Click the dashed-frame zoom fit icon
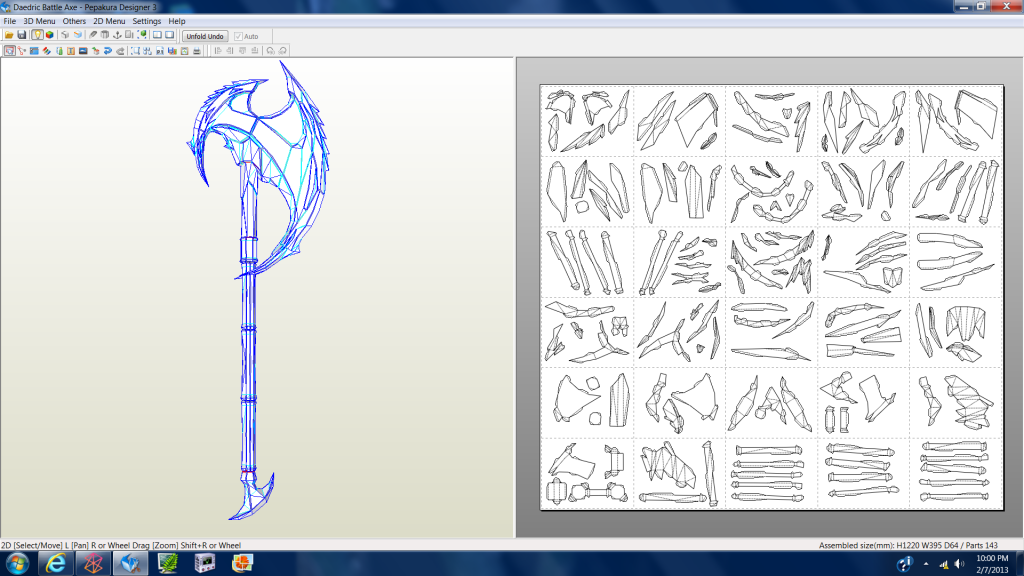 coord(135,51)
